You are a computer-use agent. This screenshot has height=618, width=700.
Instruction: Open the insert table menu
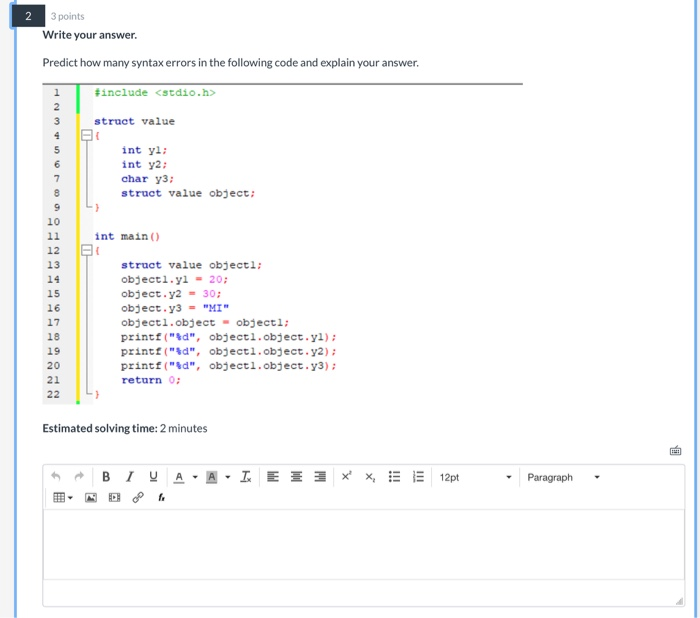coord(63,497)
